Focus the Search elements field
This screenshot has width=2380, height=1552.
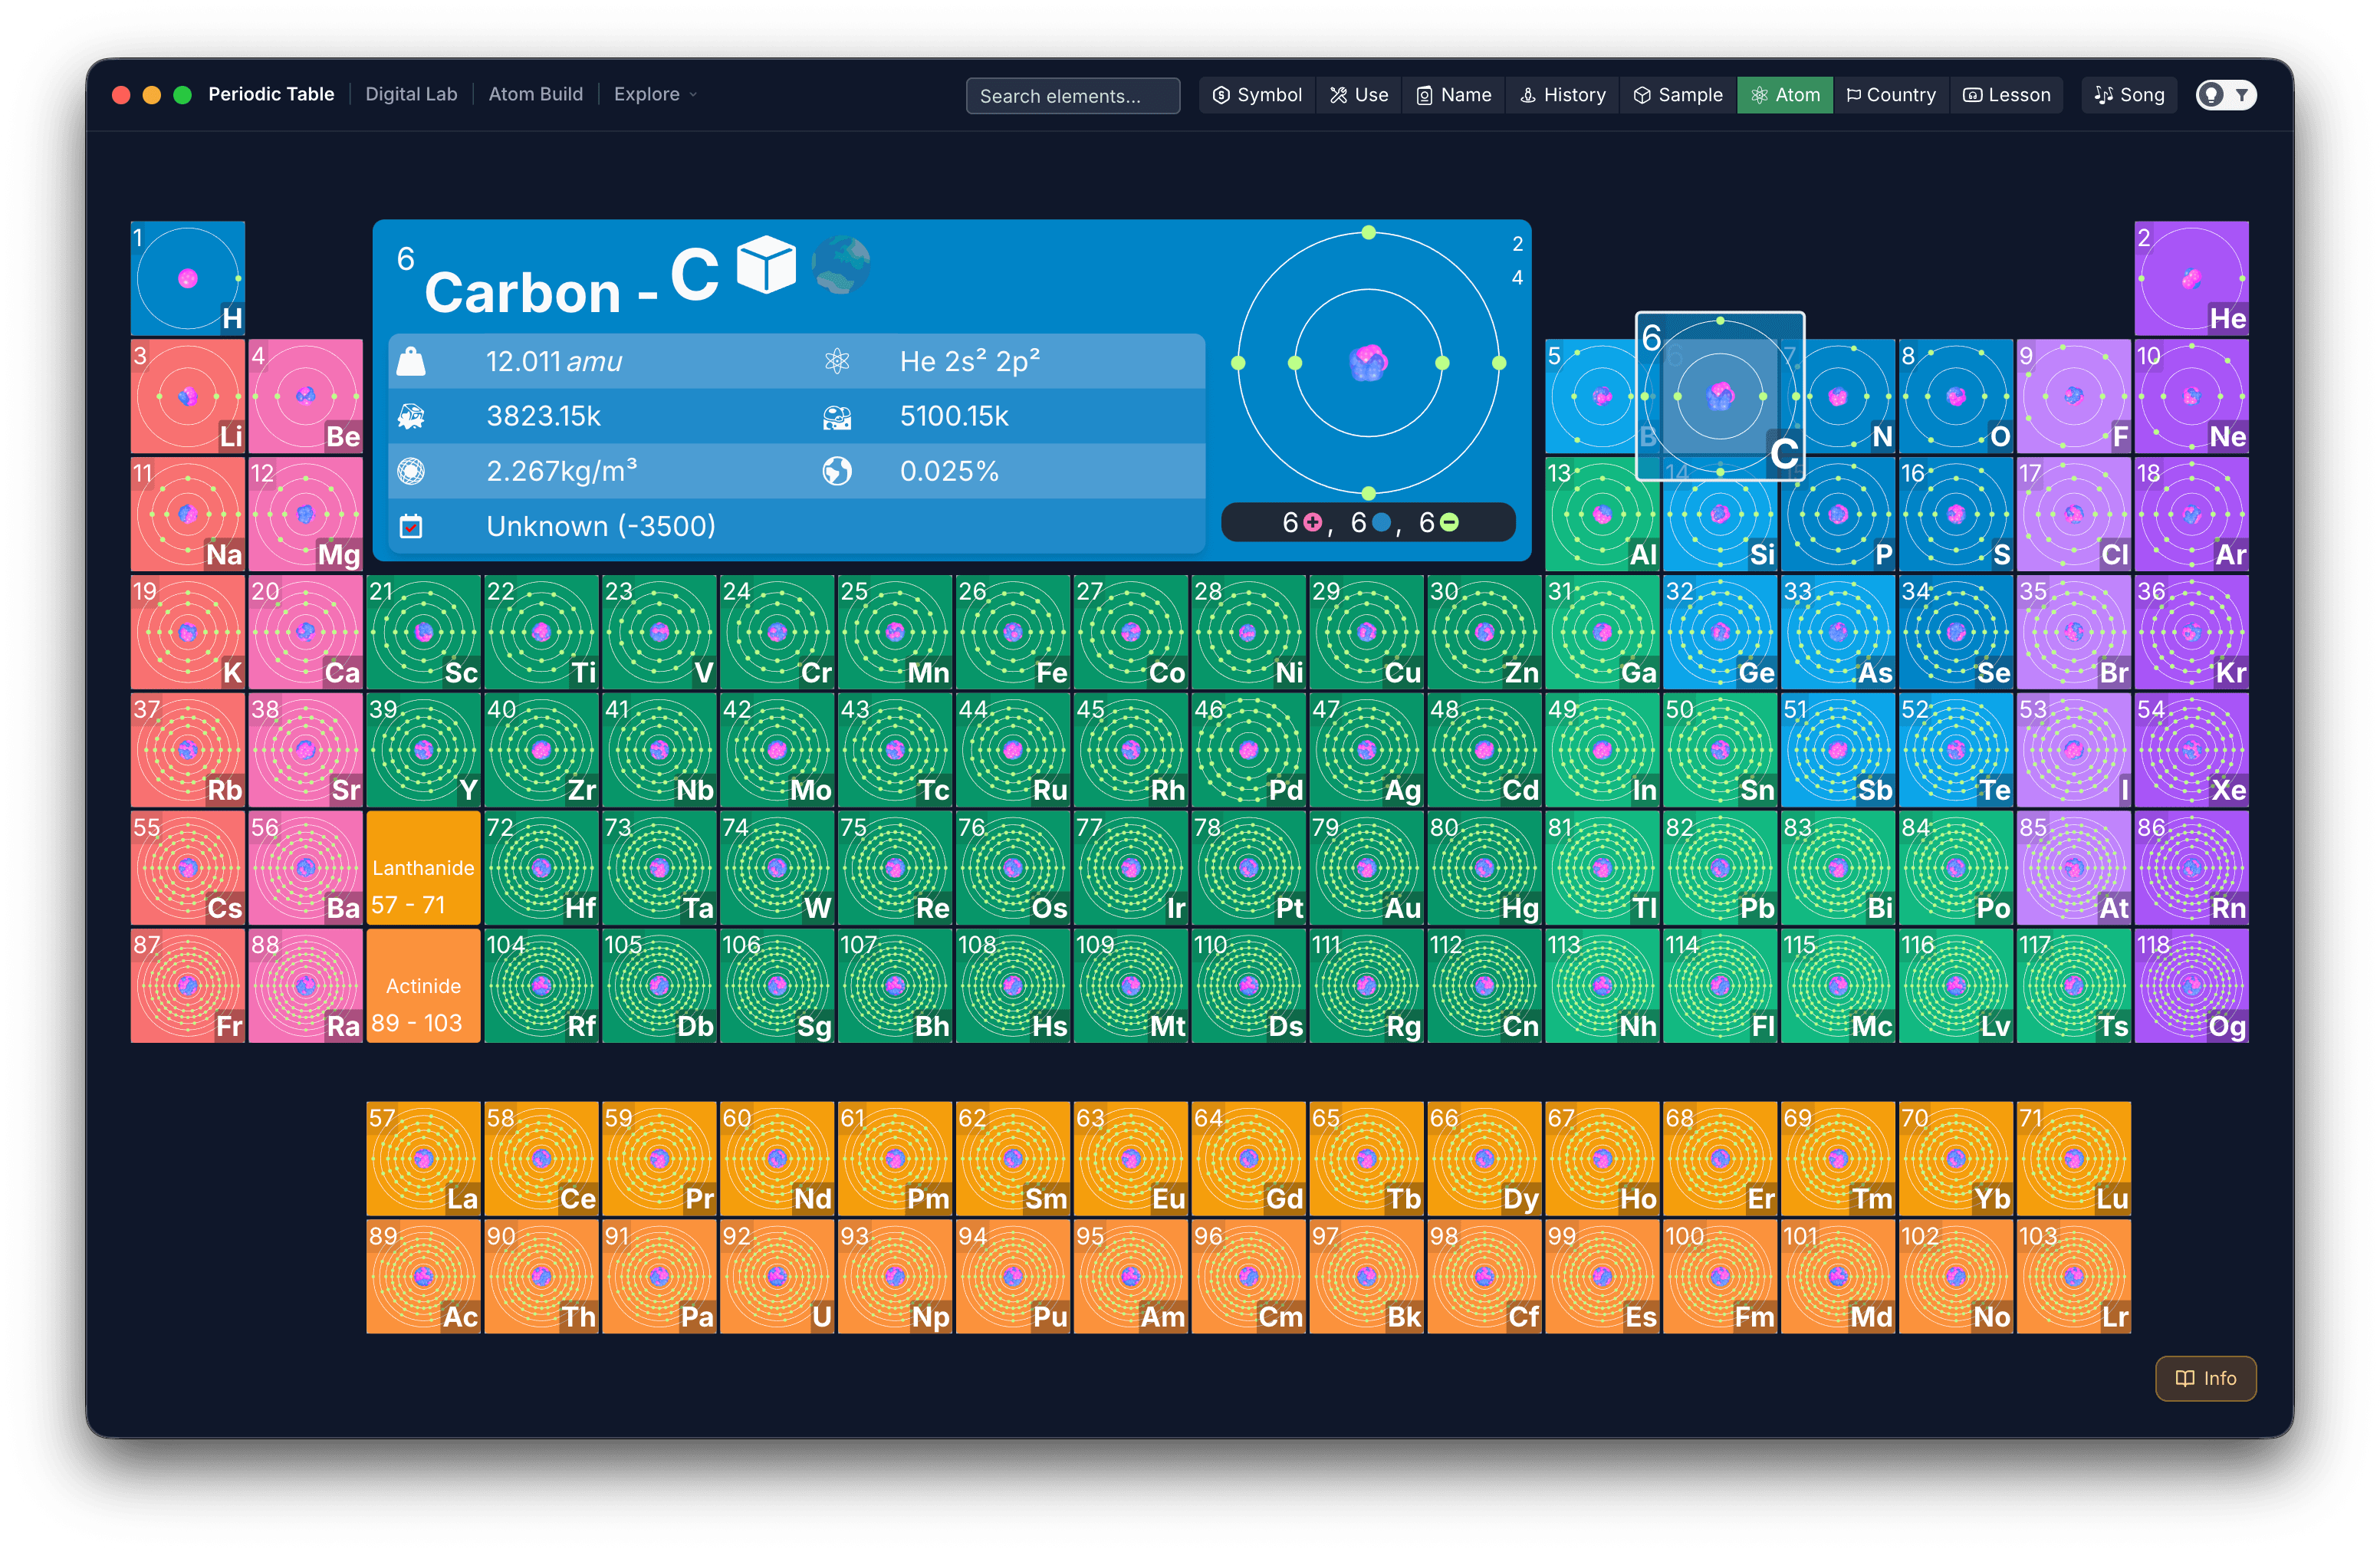pyautogui.click(x=1073, y=96)
